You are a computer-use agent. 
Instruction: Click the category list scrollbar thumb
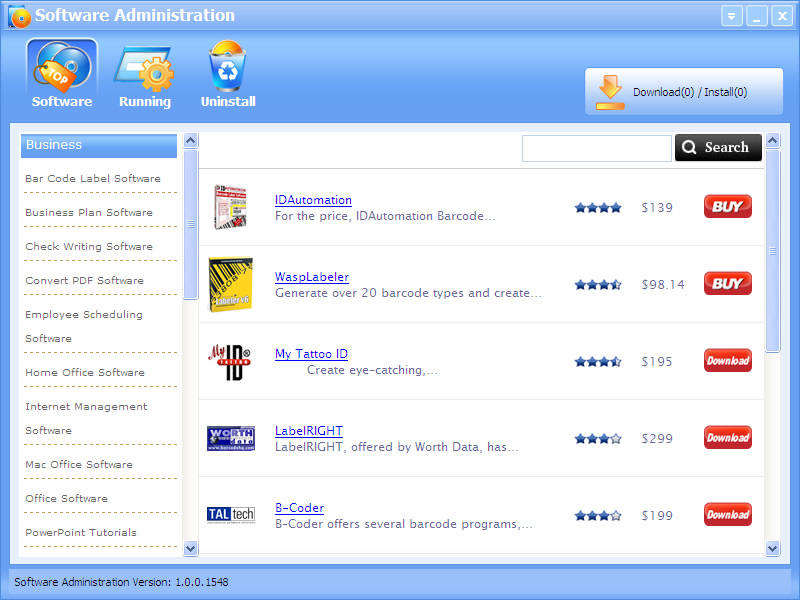[x=191, y=224]
